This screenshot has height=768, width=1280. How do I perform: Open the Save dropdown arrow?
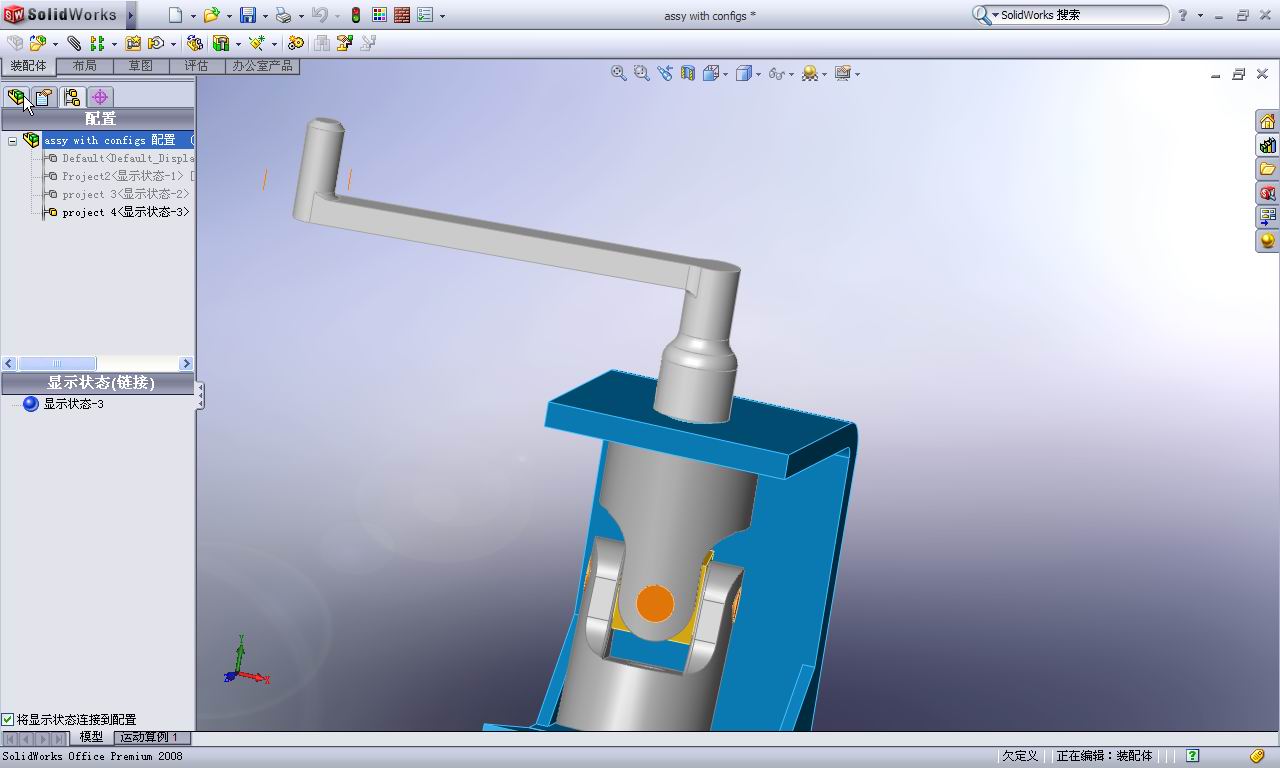265,16
